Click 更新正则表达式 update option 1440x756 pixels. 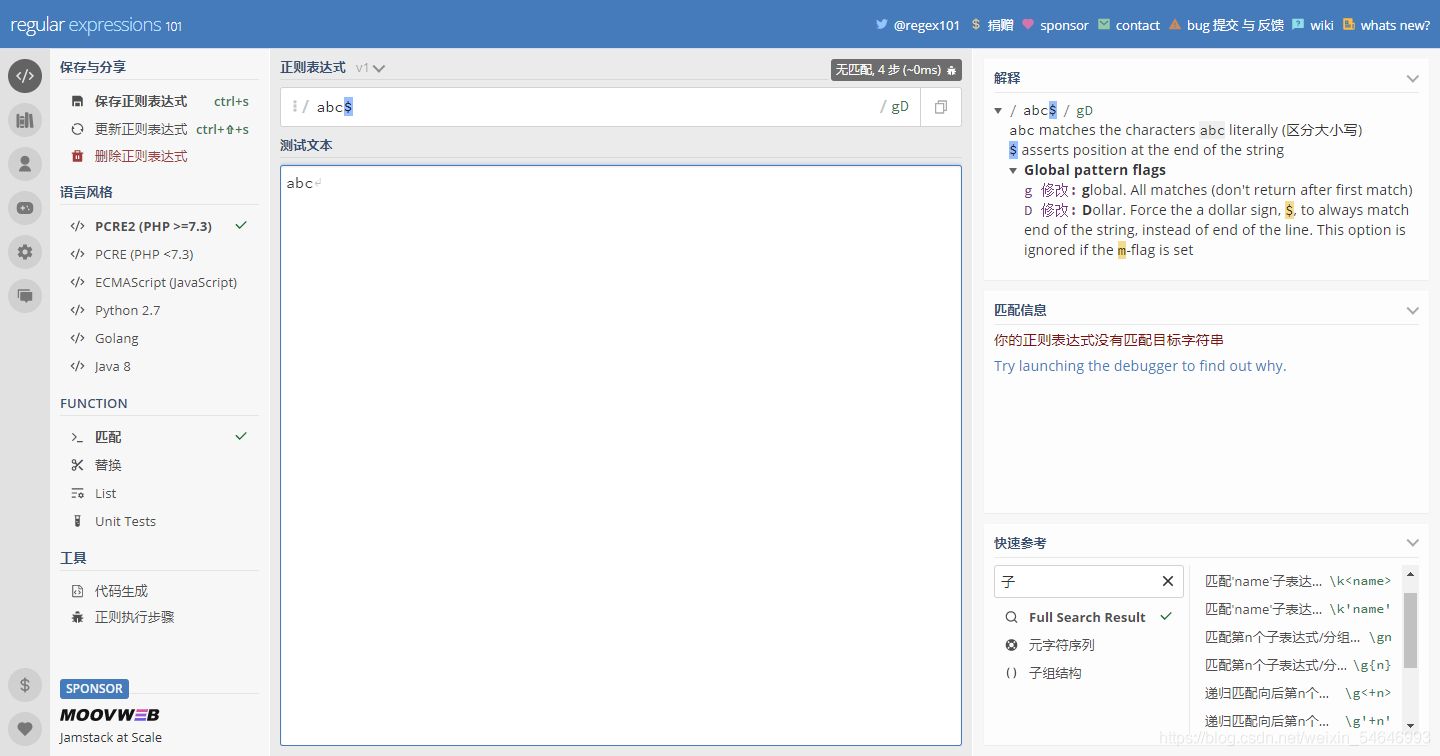pos(159,129)
